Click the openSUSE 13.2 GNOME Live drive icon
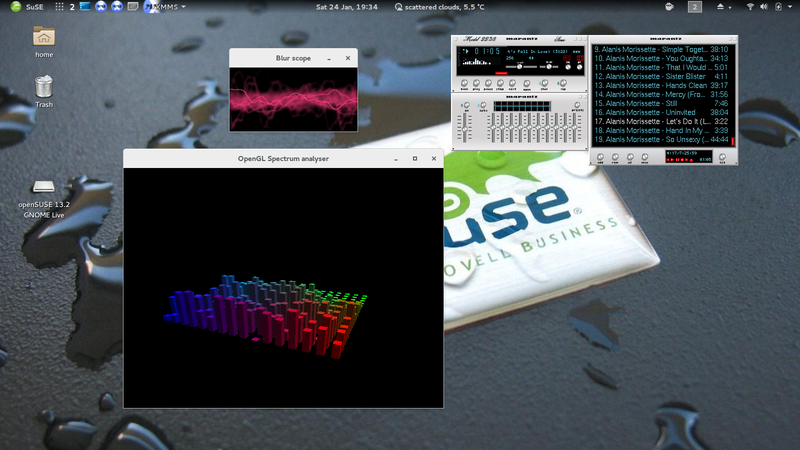800x450 pixels. coord(44,199)
